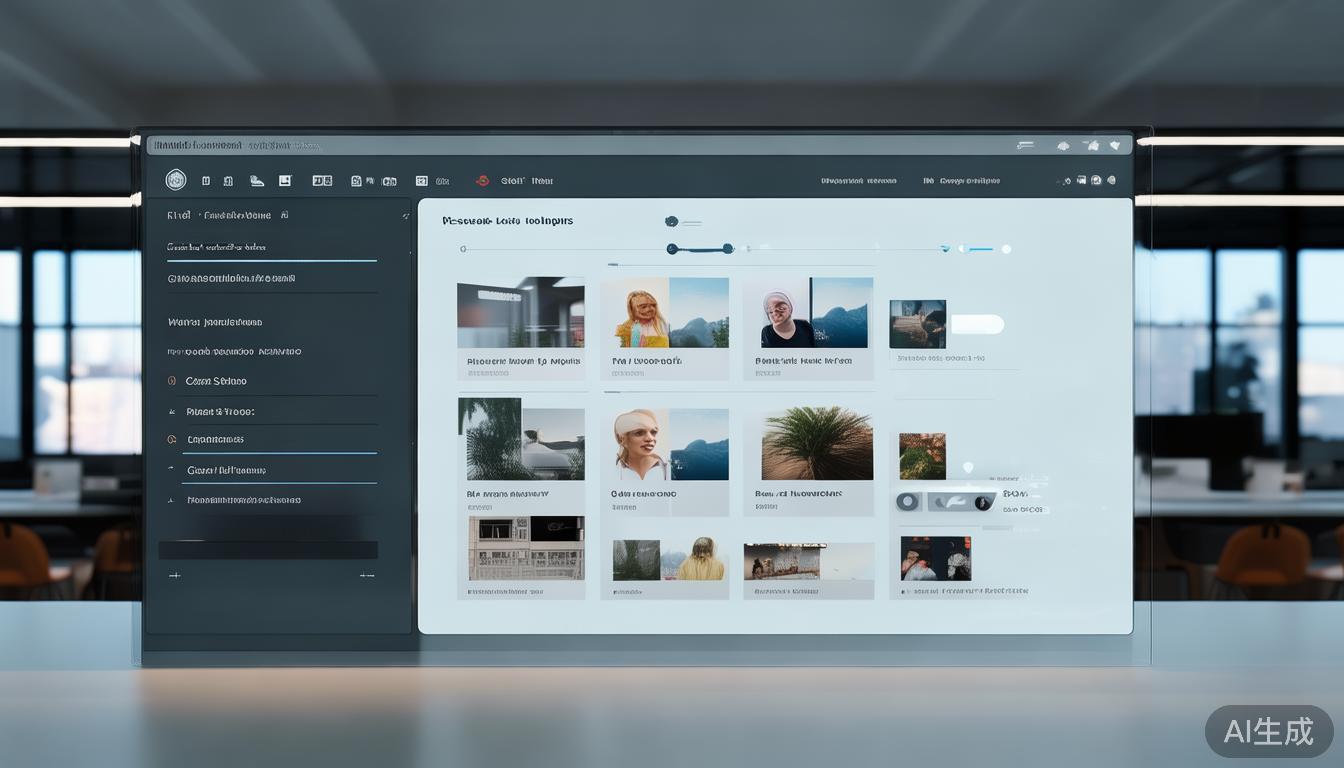Open the menu lines icon in the title bar
Viewport: 1344px width, 768px height.
click(1025, 146)
